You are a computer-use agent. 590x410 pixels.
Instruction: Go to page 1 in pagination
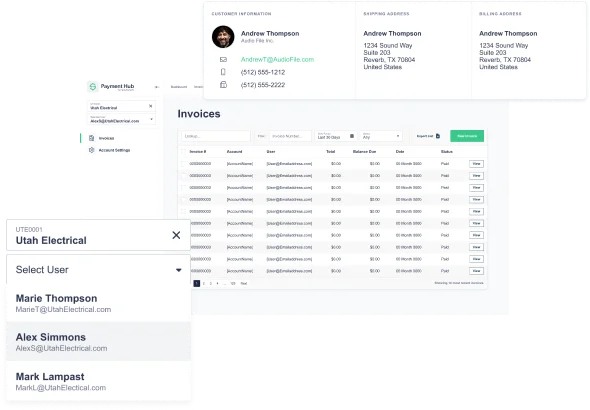coord(196,283)
